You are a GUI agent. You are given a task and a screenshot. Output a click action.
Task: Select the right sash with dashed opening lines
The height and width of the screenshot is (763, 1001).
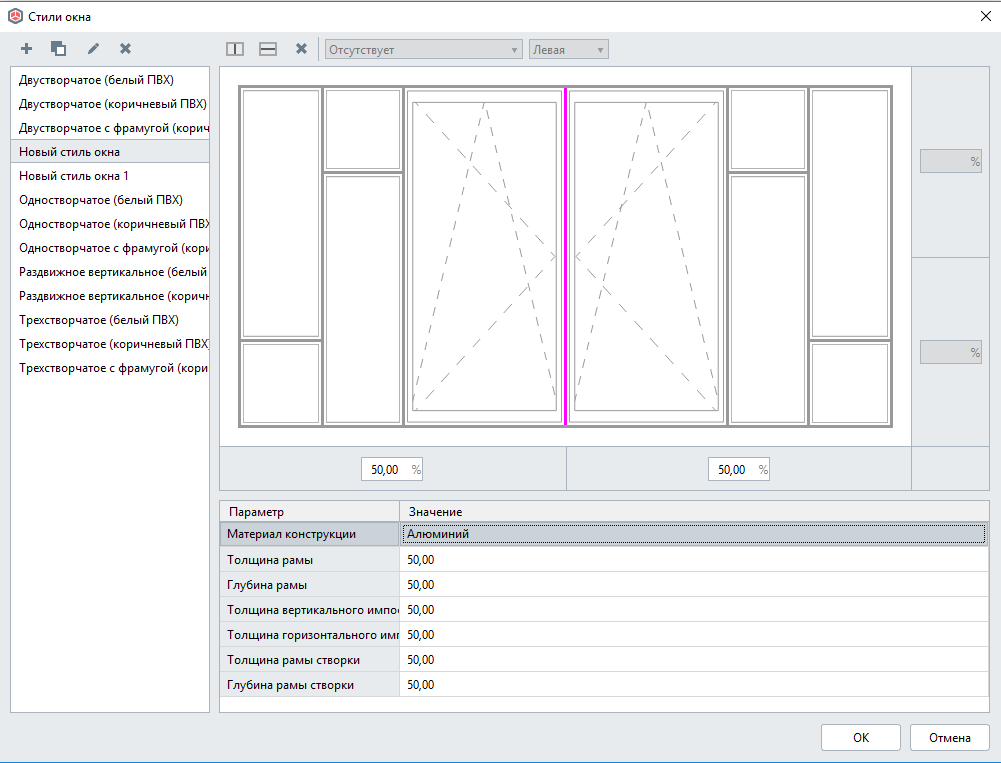click(x=646, y=257)
